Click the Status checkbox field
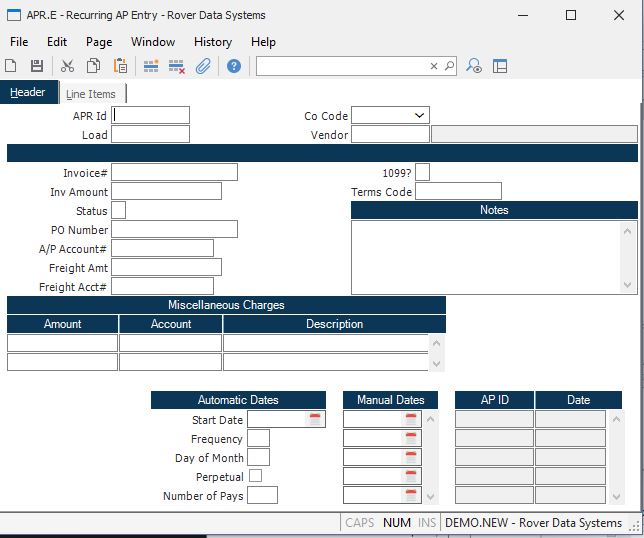 [x=118, y=210]
